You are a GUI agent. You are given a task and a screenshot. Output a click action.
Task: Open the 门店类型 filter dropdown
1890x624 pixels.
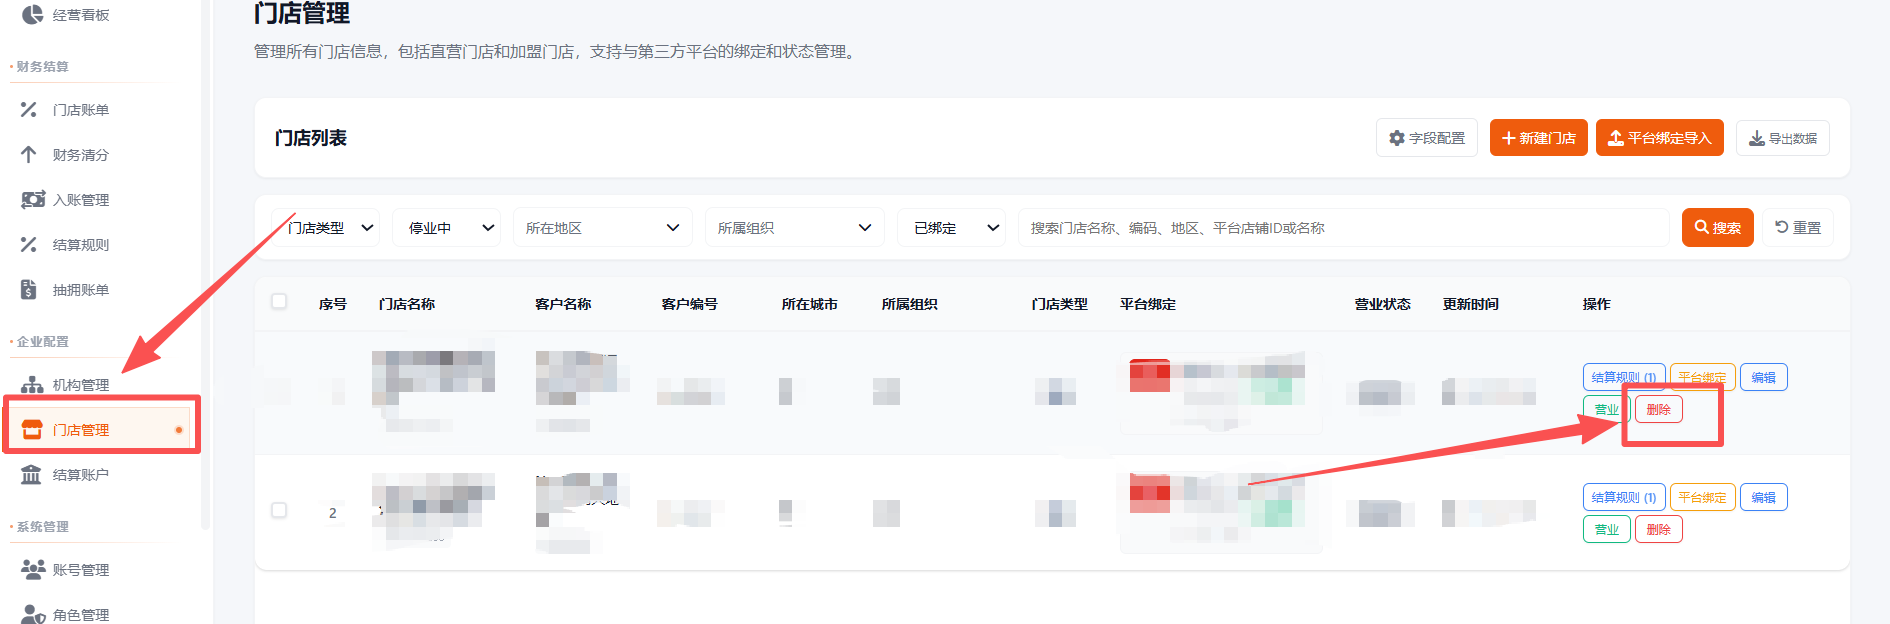pyautogui.click(x=326, y=228)
